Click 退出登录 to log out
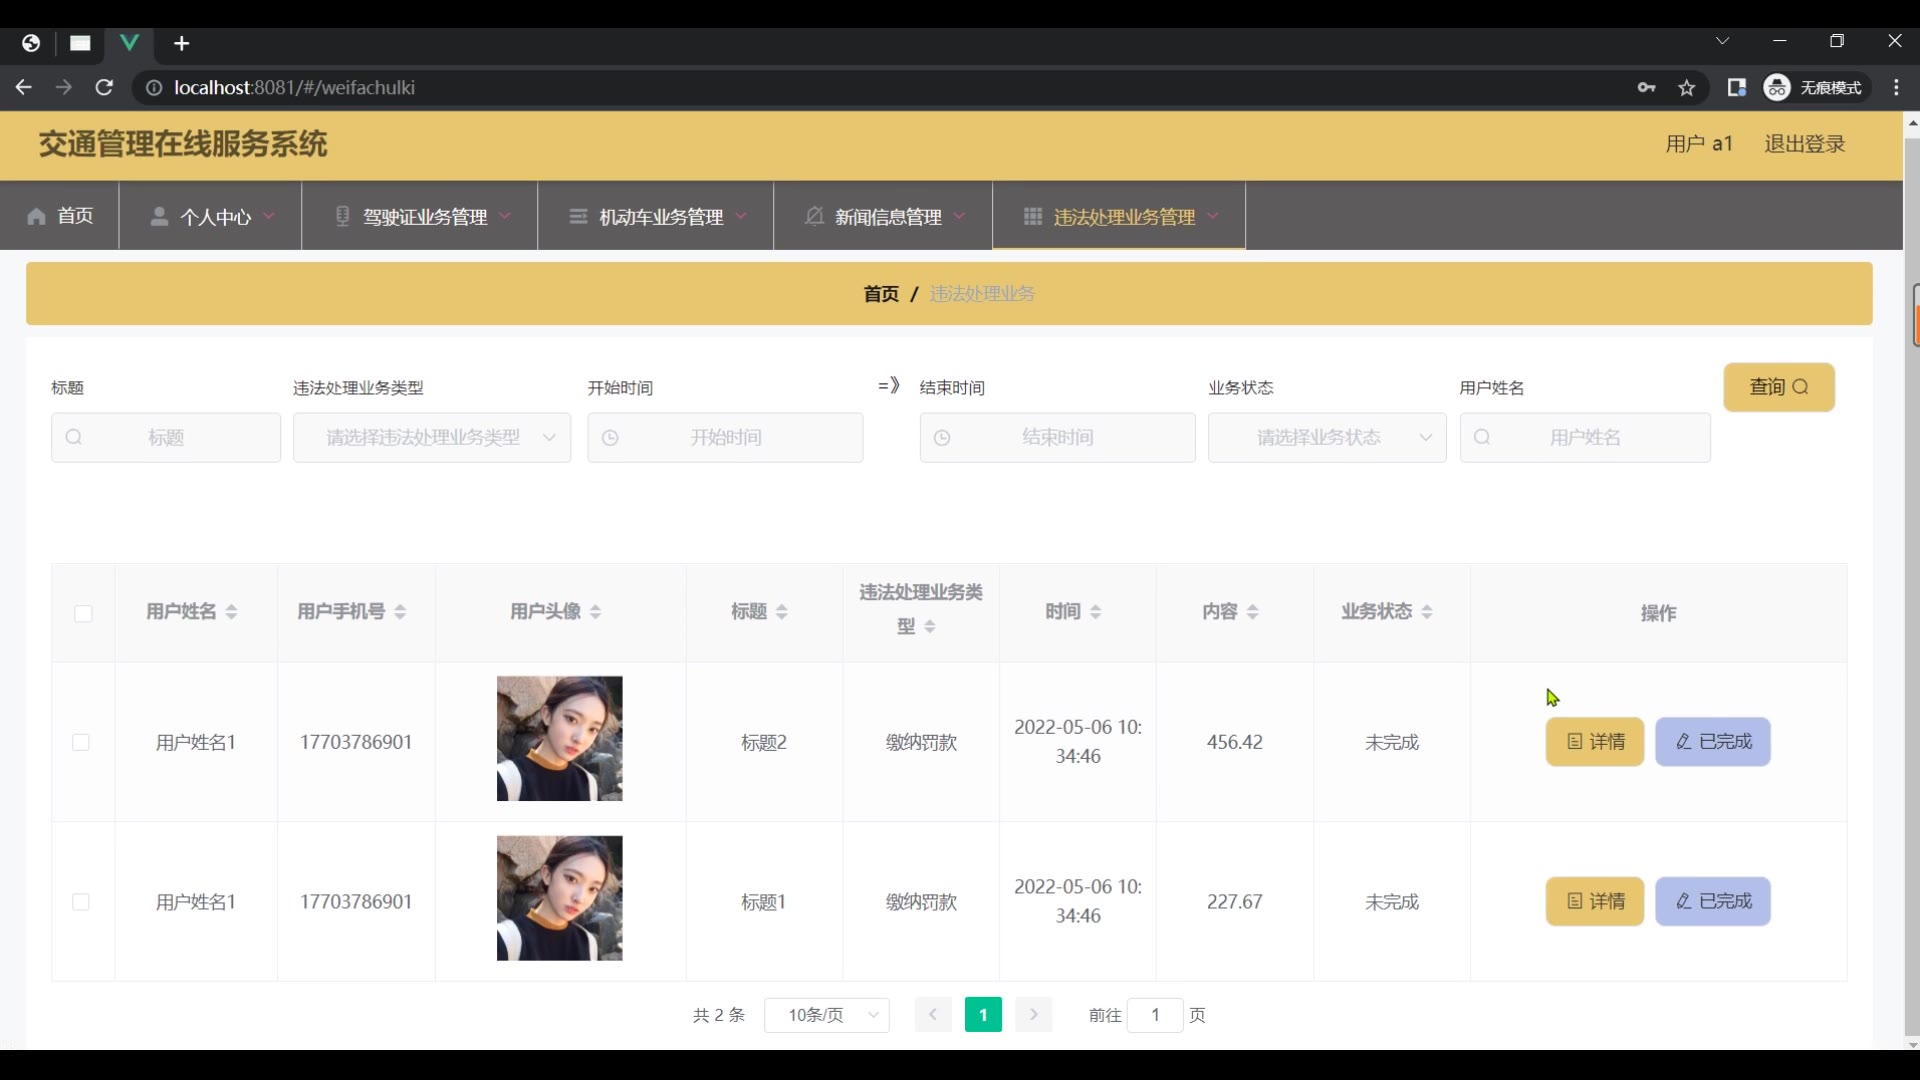Viewport: 1920px width, 1080px height. click(1804, 144)
